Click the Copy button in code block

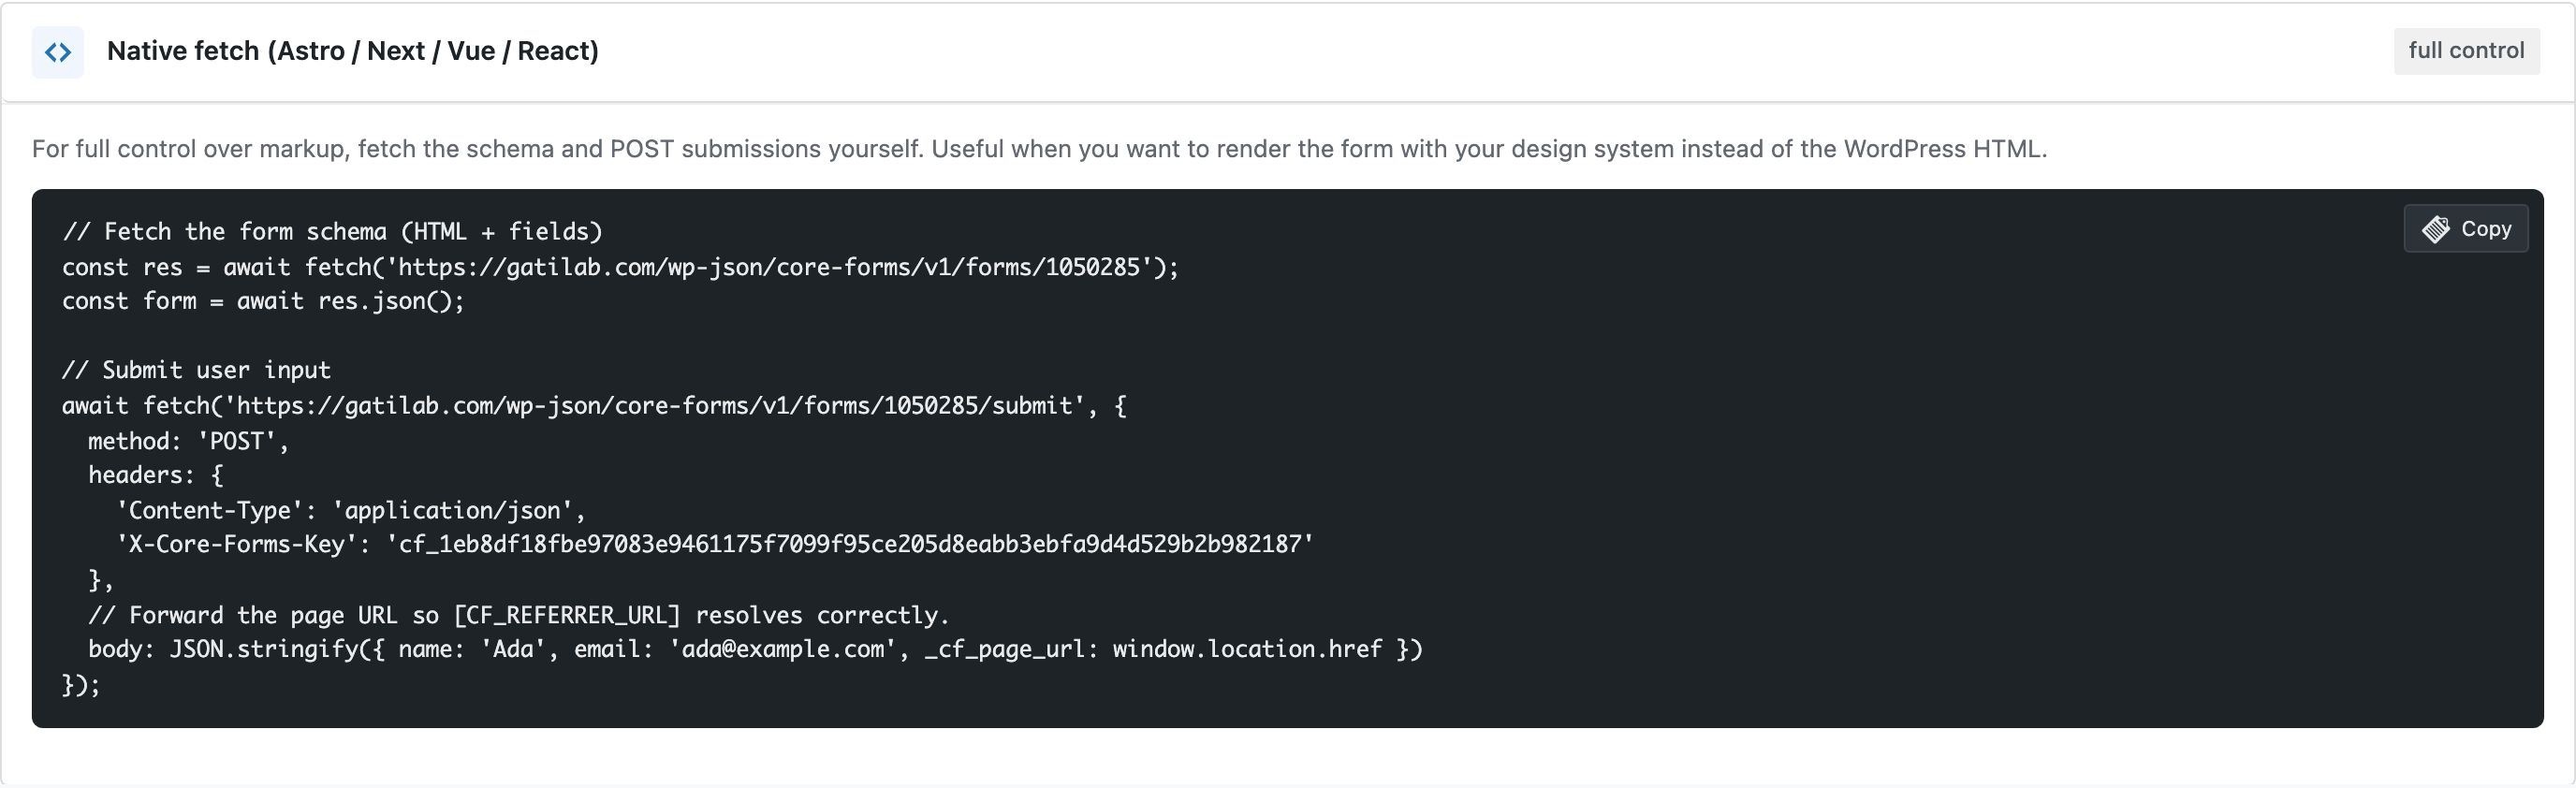pos(2465,229)
